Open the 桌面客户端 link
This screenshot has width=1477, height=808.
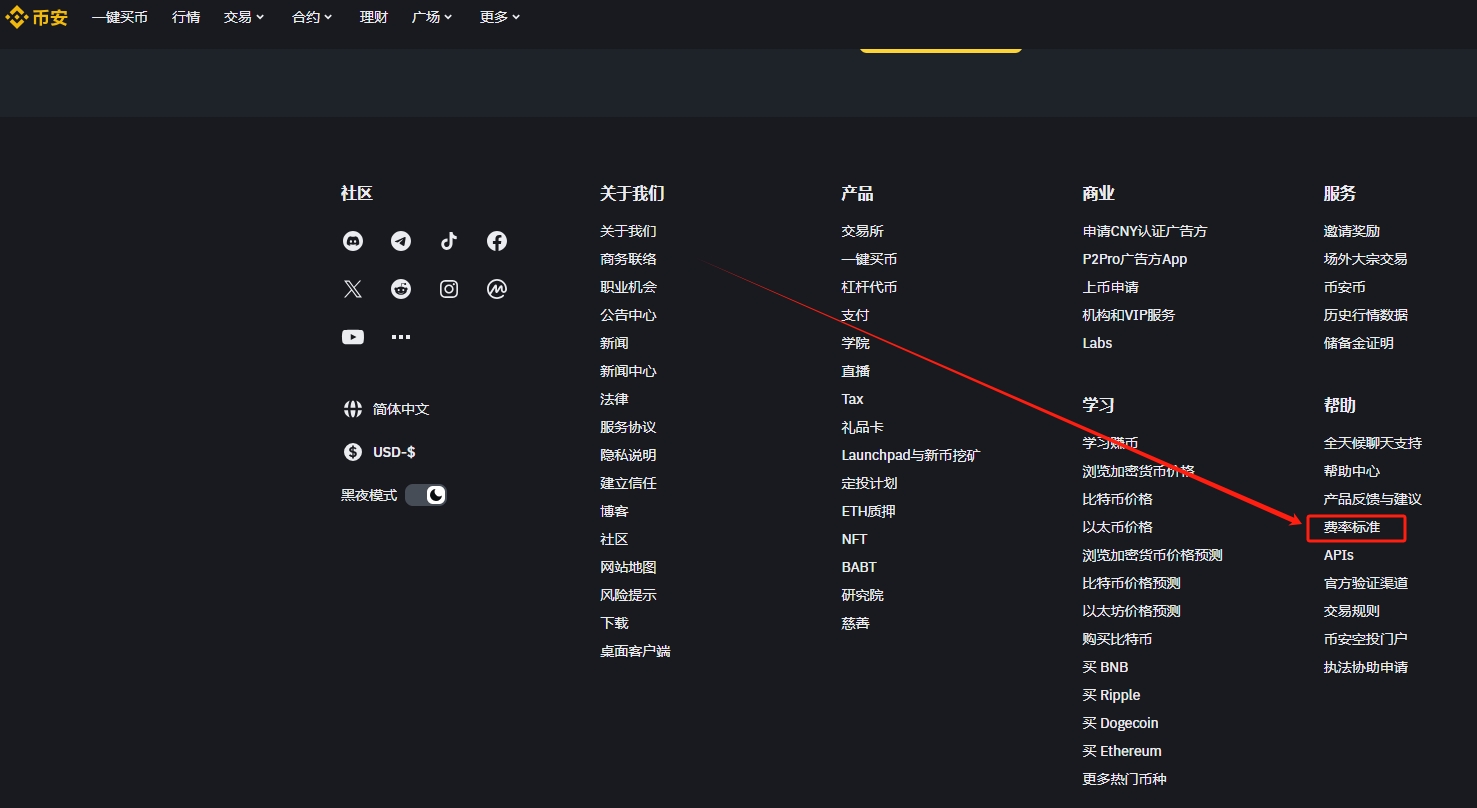coord(635,651)
